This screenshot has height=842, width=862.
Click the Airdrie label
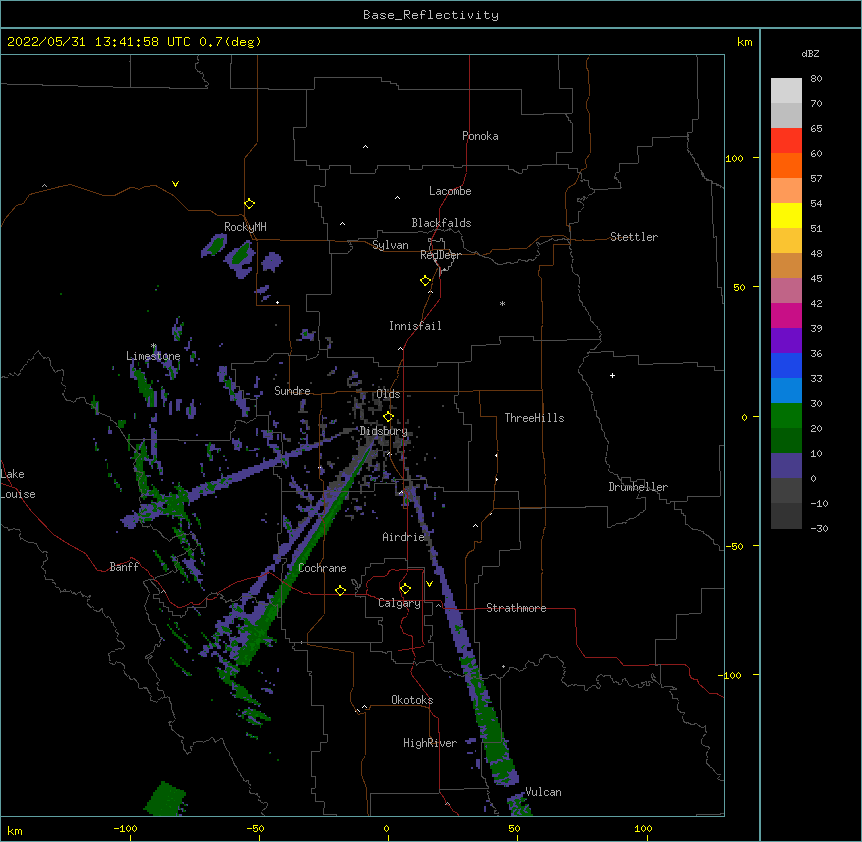(x=404, y=537)
